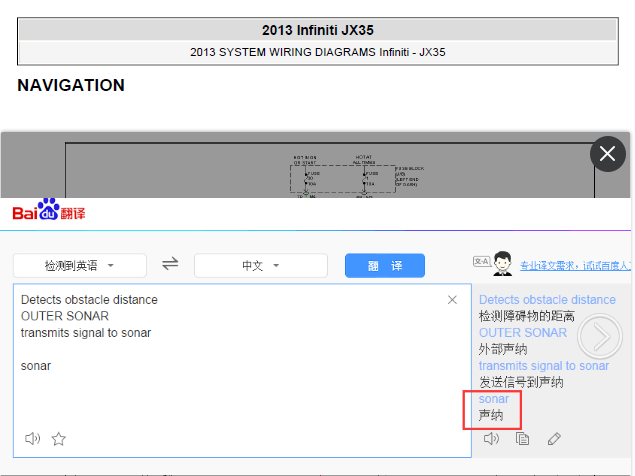The width and height of the screenshot is (635, 476).
Task: Click the translated text 发送信号到声纳
Action: click(521, 382)
